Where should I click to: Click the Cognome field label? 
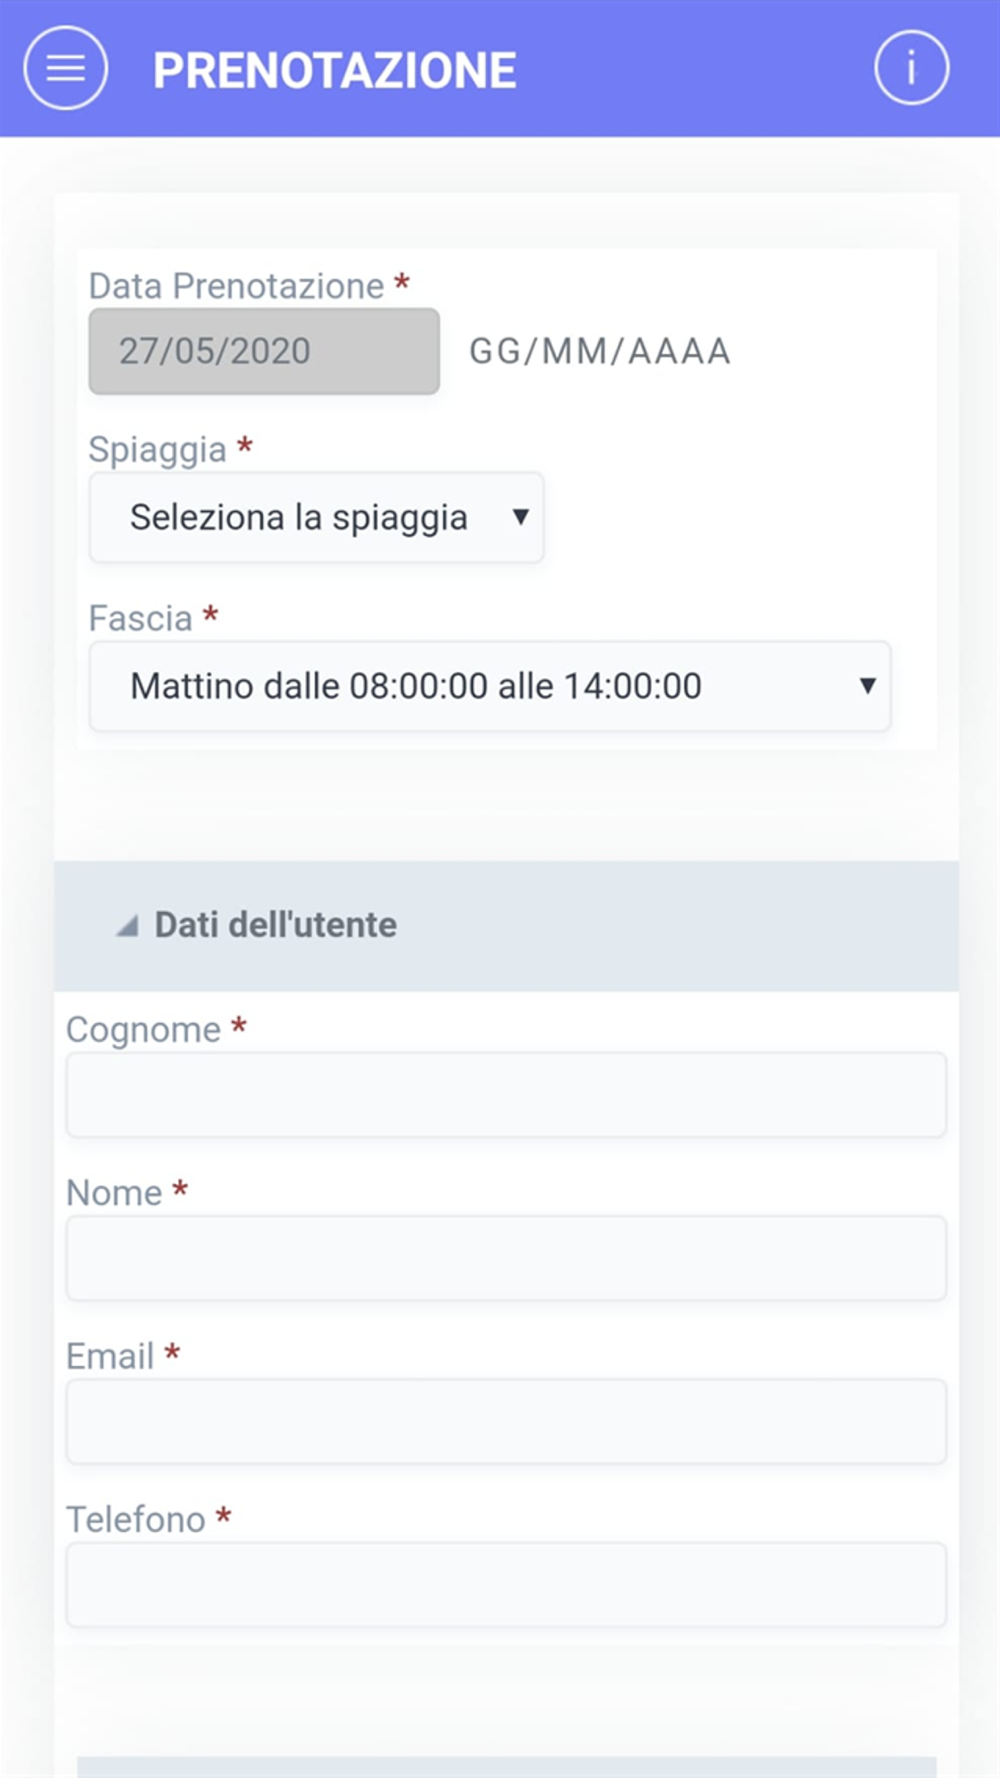tap(143, 1030)
